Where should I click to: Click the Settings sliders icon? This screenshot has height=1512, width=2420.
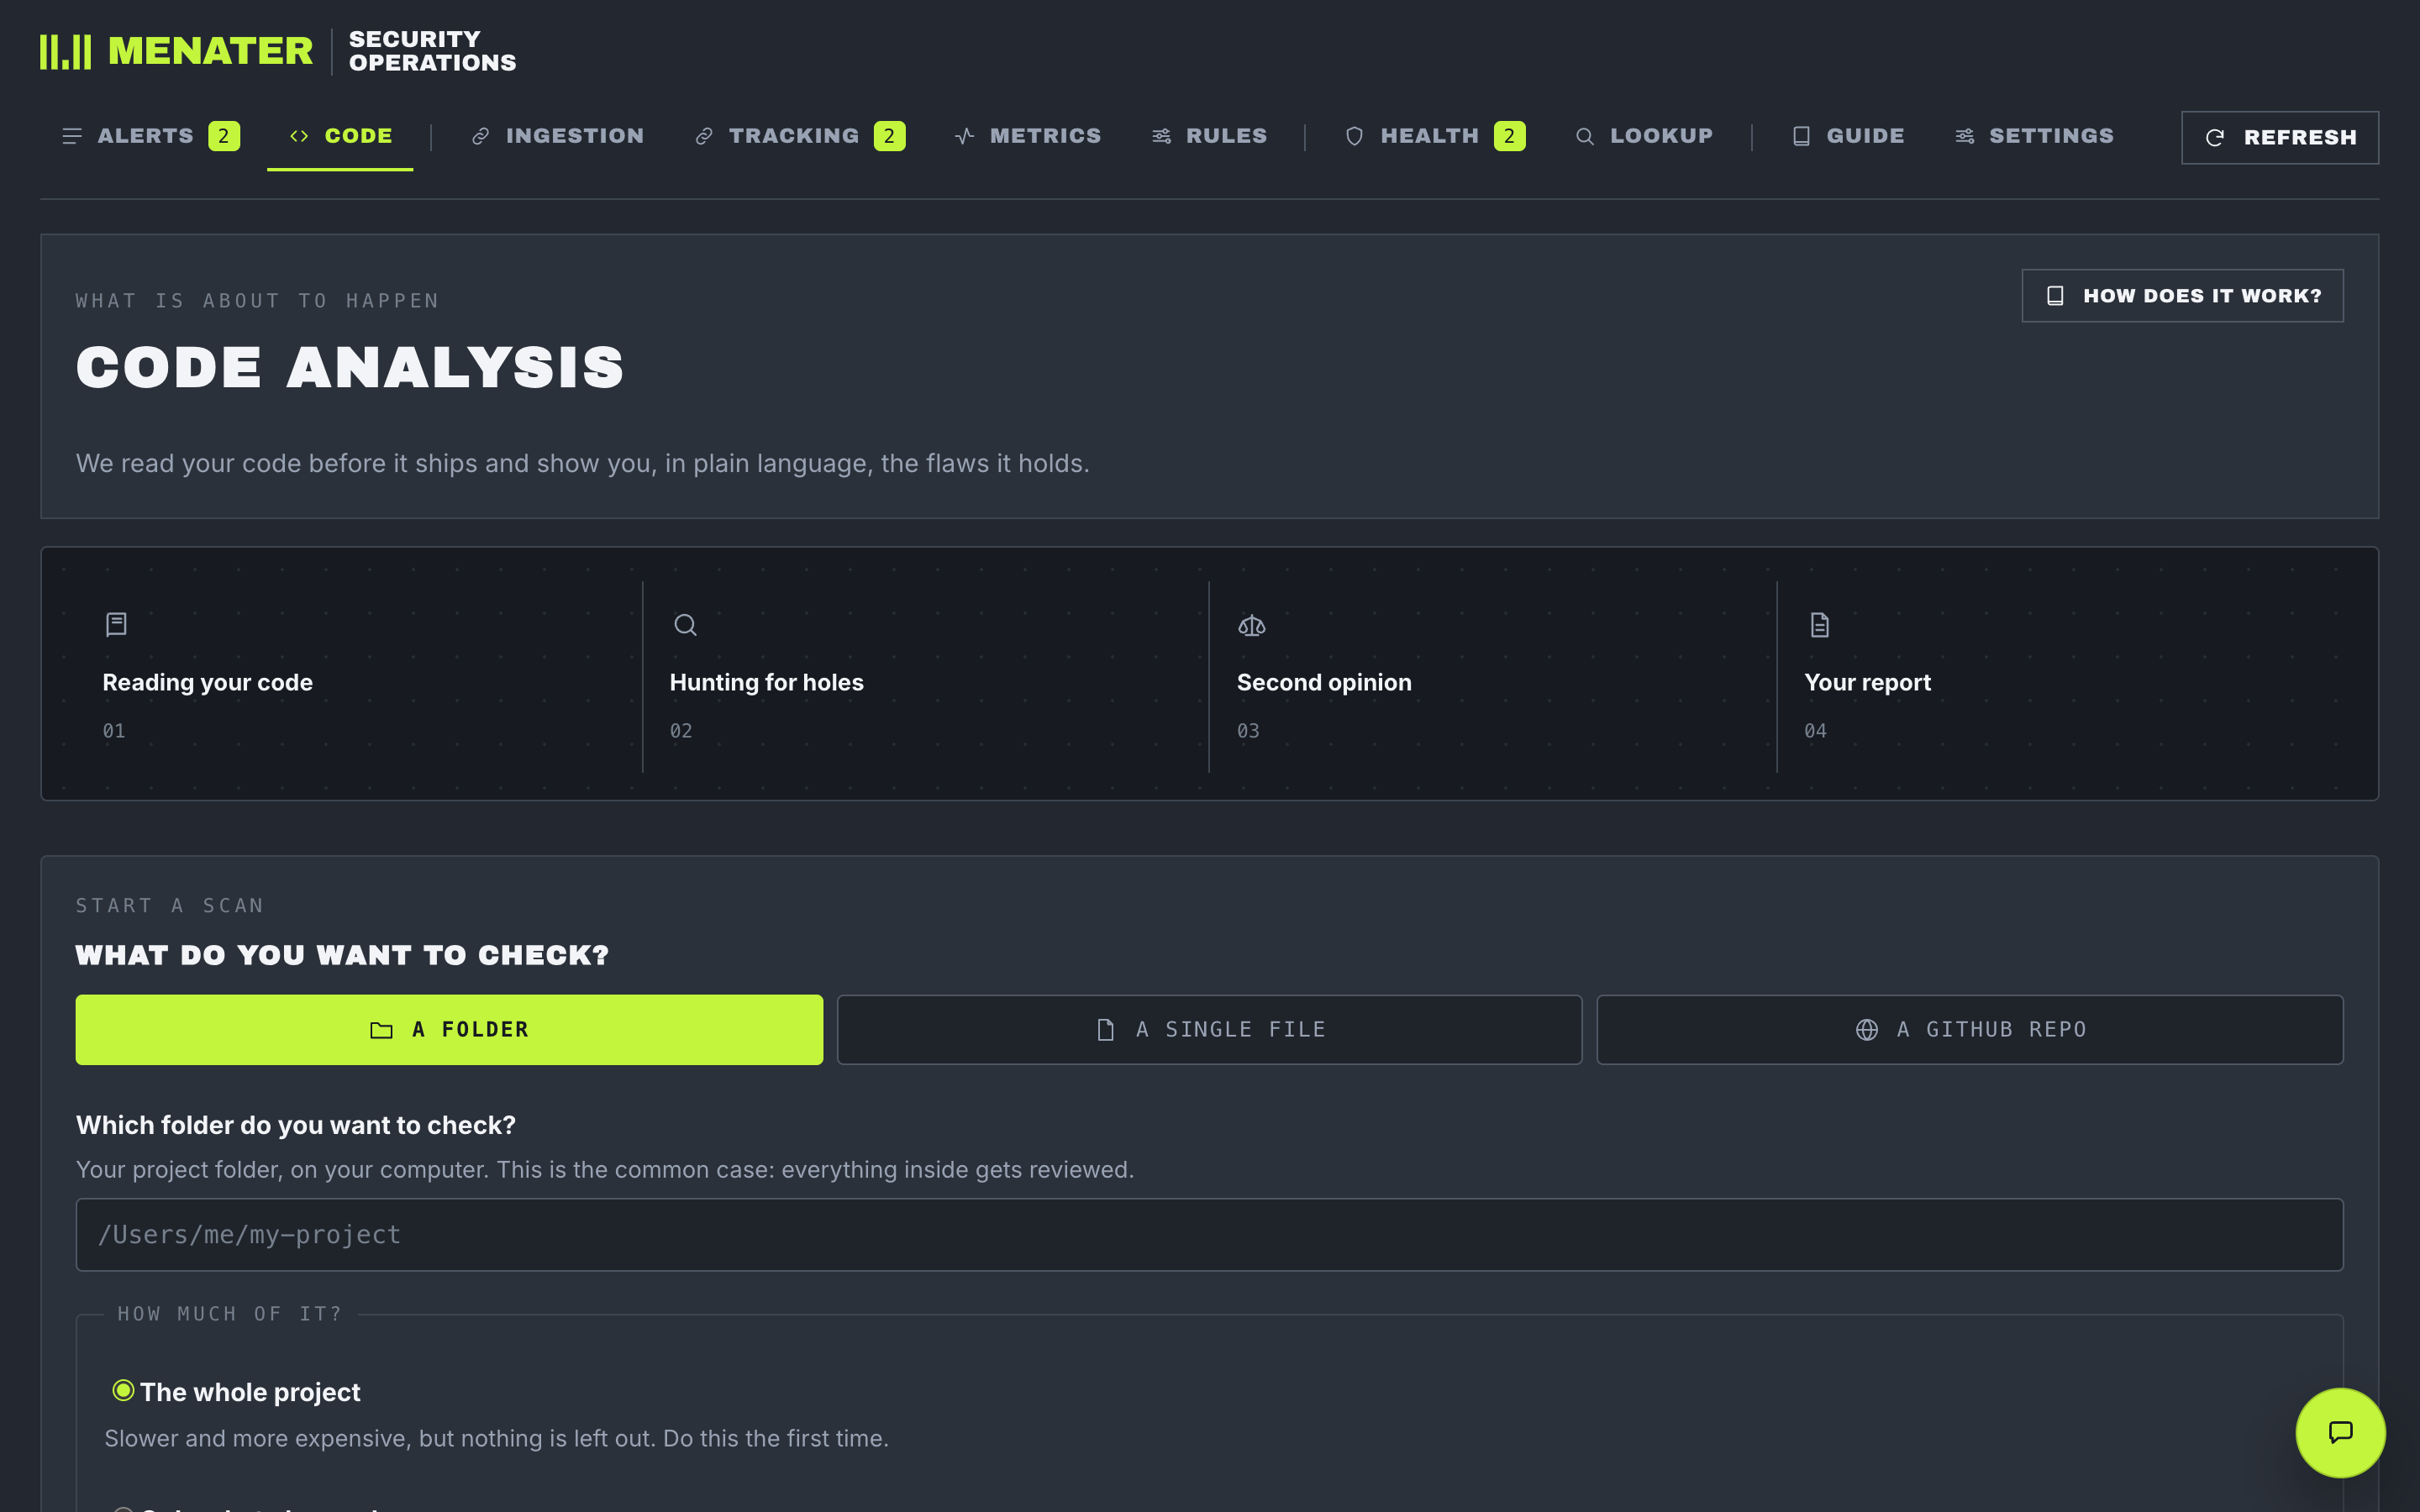[x=1965, y=136]
